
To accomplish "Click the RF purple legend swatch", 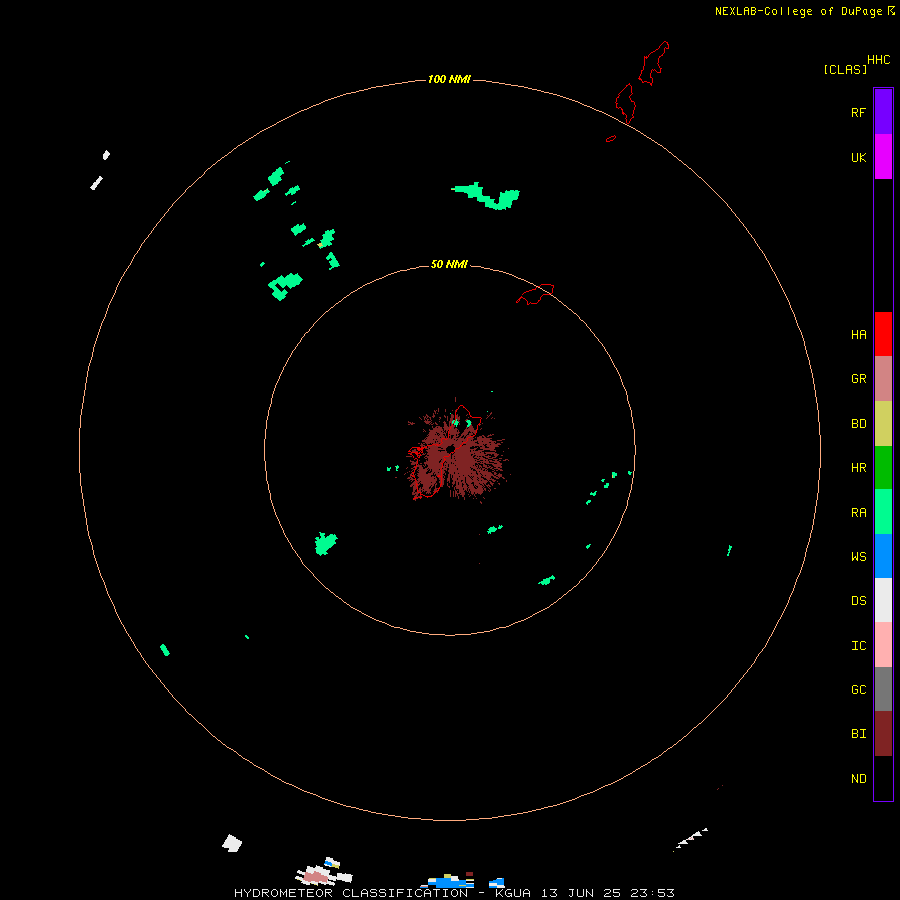I will [x=883, y=112].
